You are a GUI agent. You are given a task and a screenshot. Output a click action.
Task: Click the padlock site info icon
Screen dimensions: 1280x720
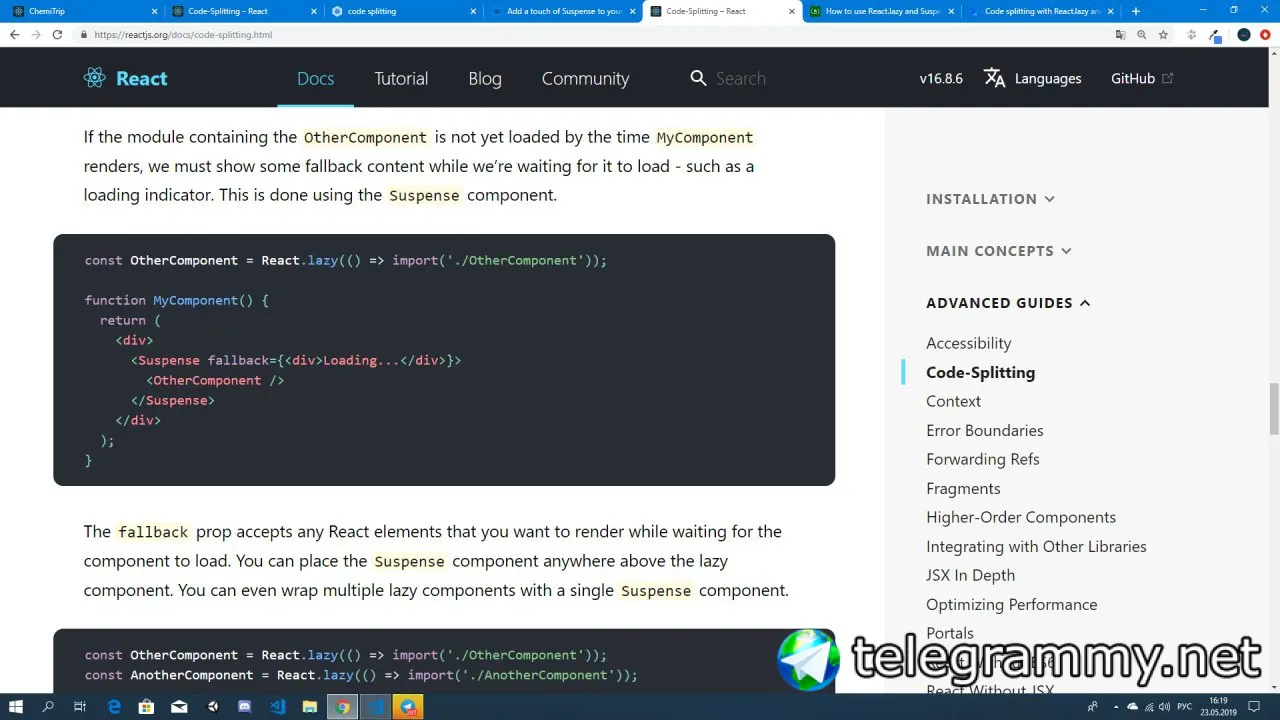[x=83, y=35]
